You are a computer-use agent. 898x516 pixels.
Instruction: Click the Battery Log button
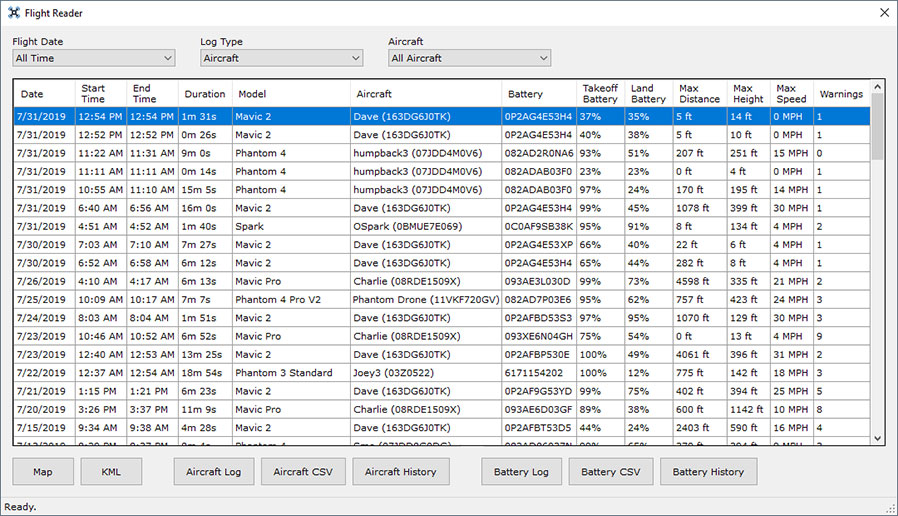pyautogui.click(x=521, y=472)
